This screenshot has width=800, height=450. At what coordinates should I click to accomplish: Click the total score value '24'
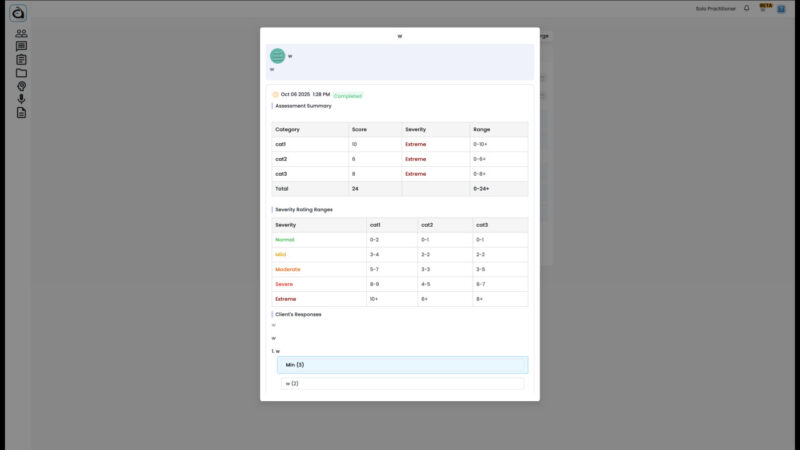coord(355,189)
